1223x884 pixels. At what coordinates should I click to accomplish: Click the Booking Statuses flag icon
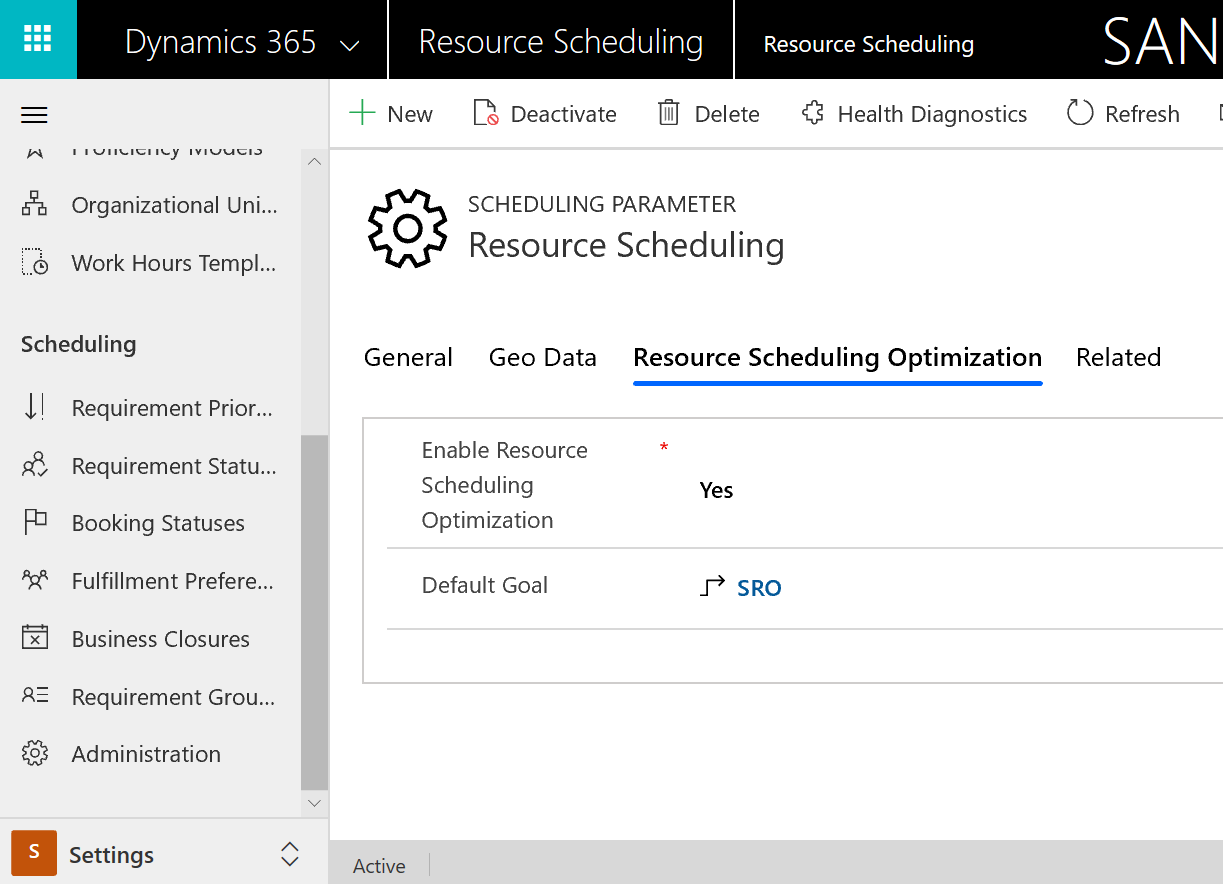(35, 522)
